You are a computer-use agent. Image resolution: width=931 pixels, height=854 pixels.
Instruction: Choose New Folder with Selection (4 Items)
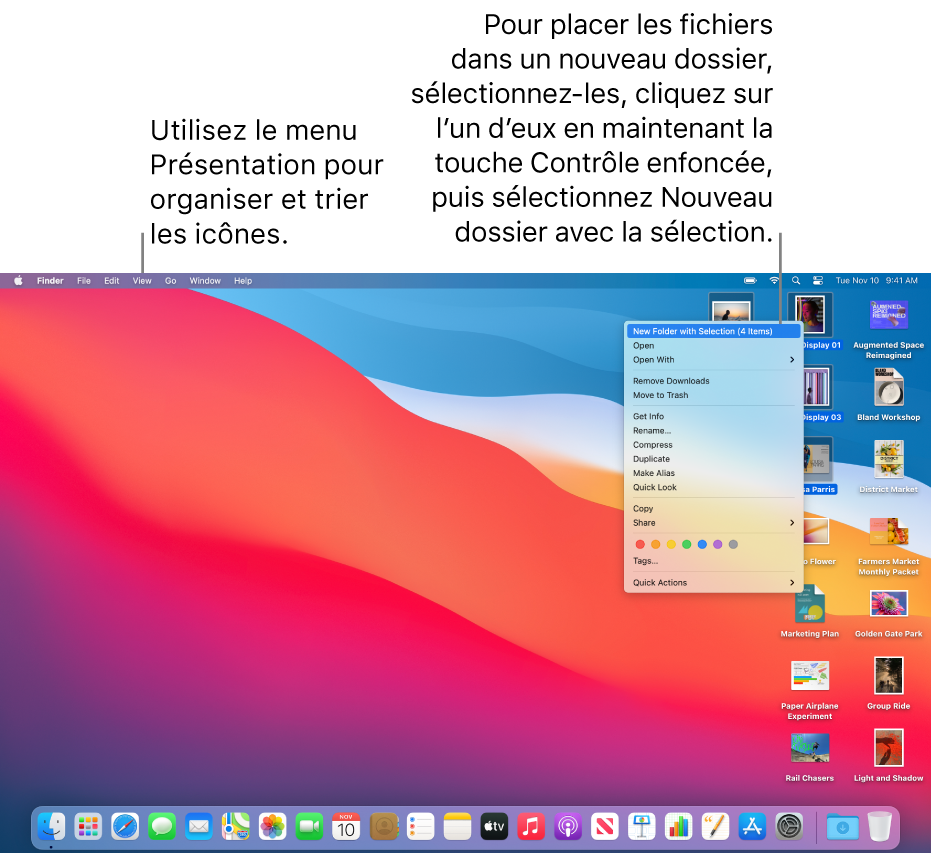click(x=713, y=331)
